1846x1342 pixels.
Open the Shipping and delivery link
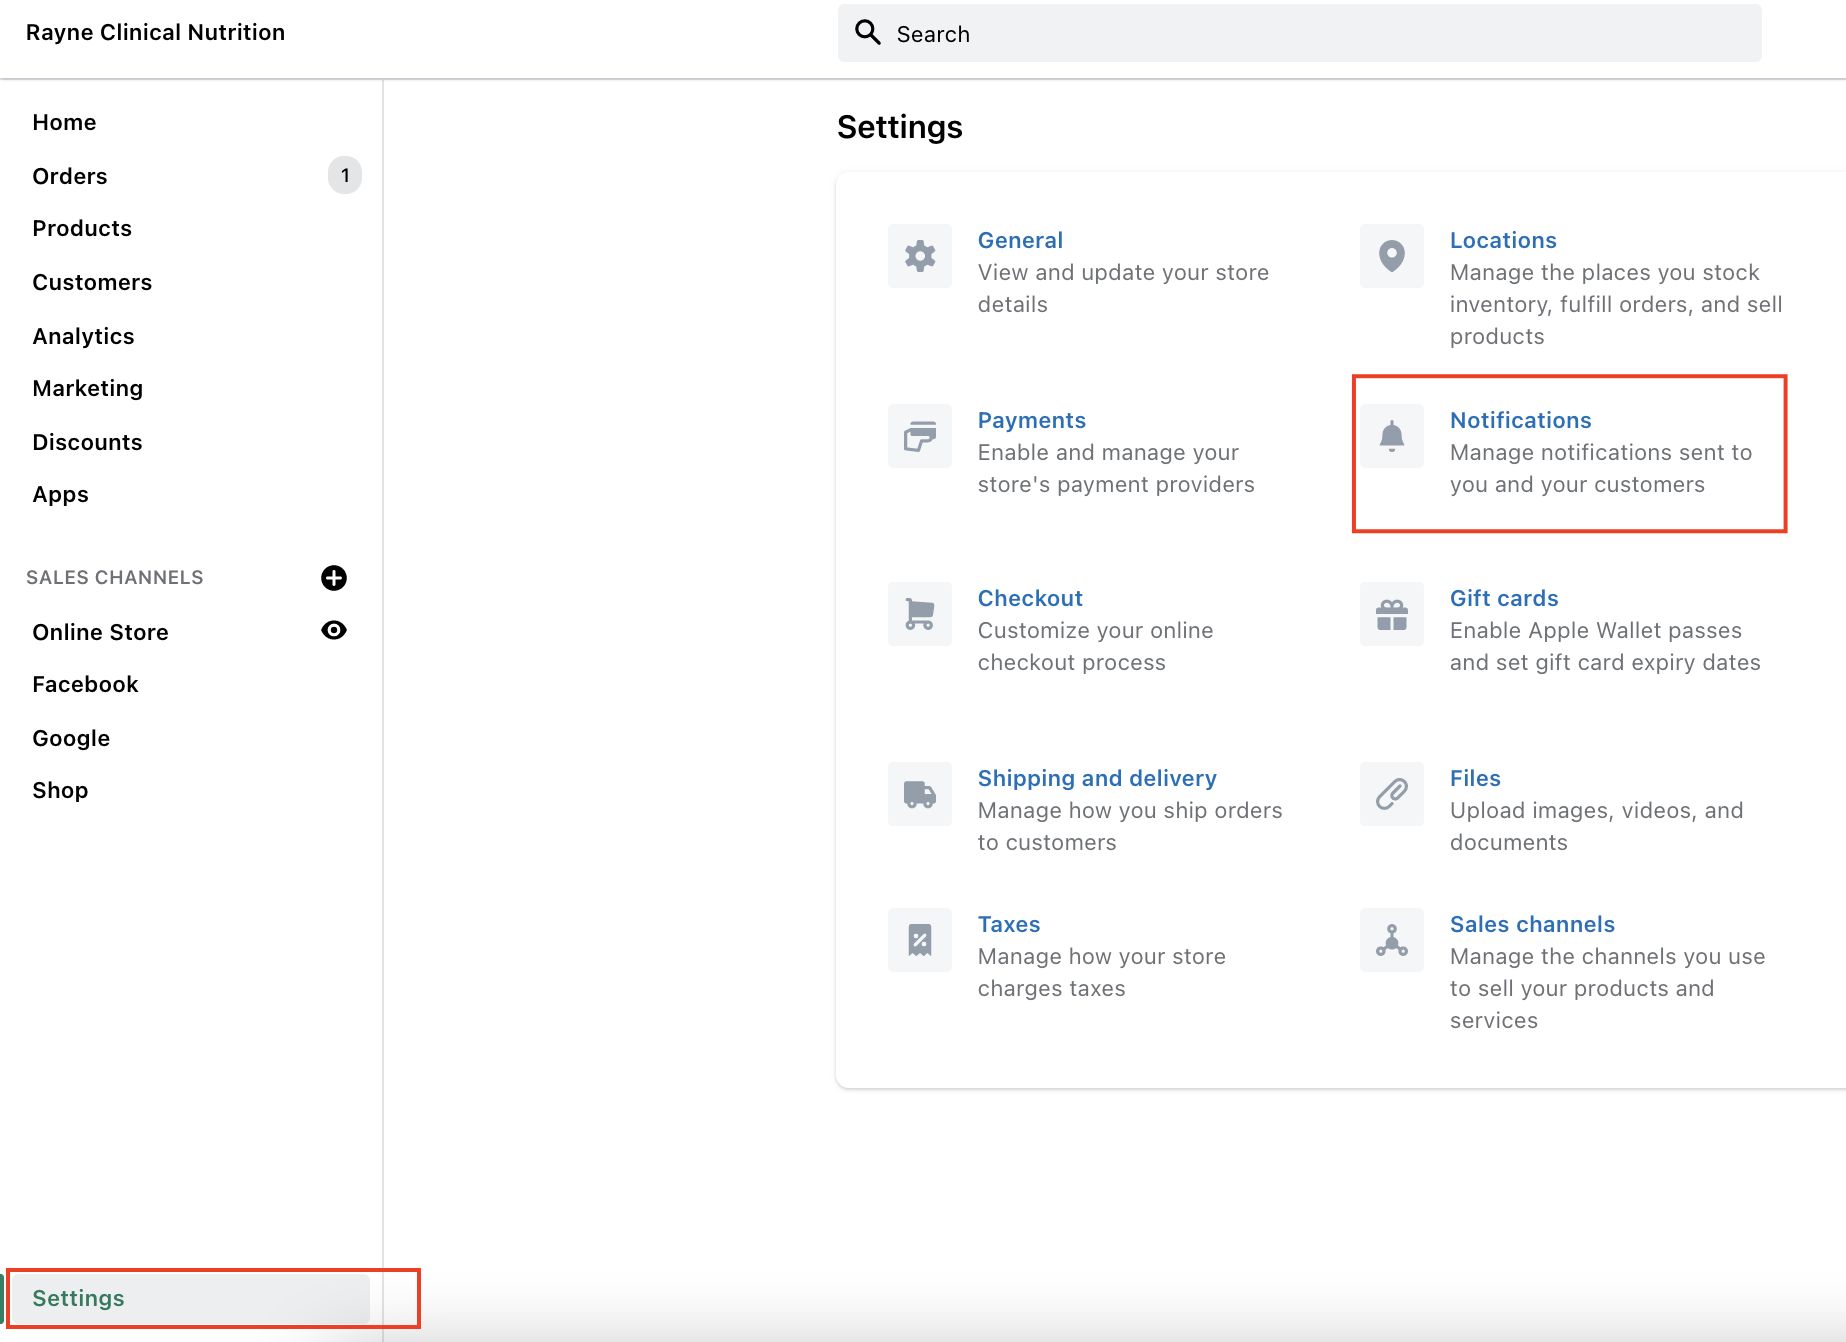click(x=1097, y=778)
